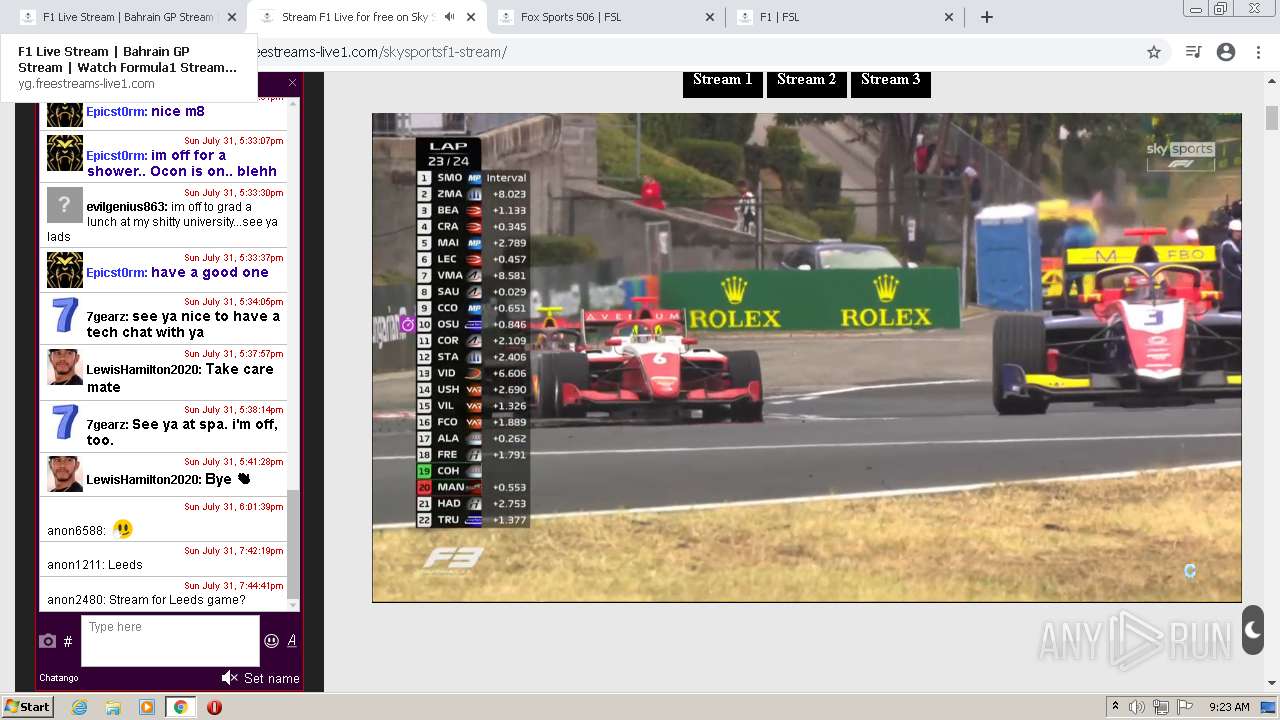This screenshot has width=1280, height=720.
Task: Open Chrome three-dot menu
Action: click(1258, 52)
